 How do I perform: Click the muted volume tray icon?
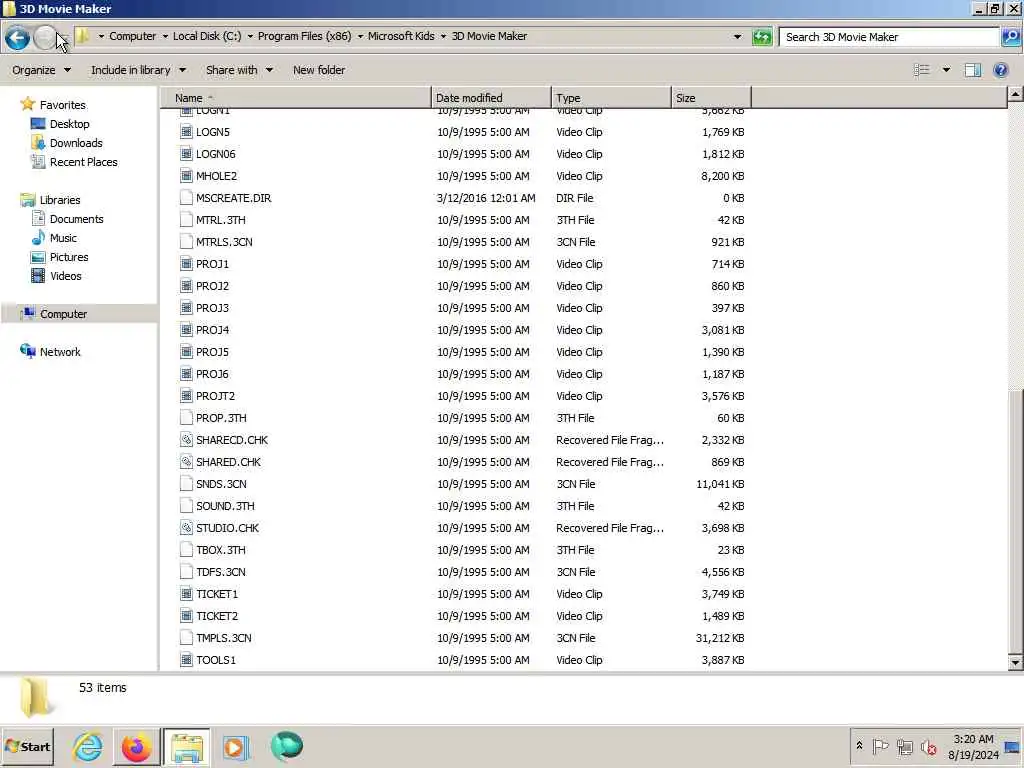coord(928,746)
